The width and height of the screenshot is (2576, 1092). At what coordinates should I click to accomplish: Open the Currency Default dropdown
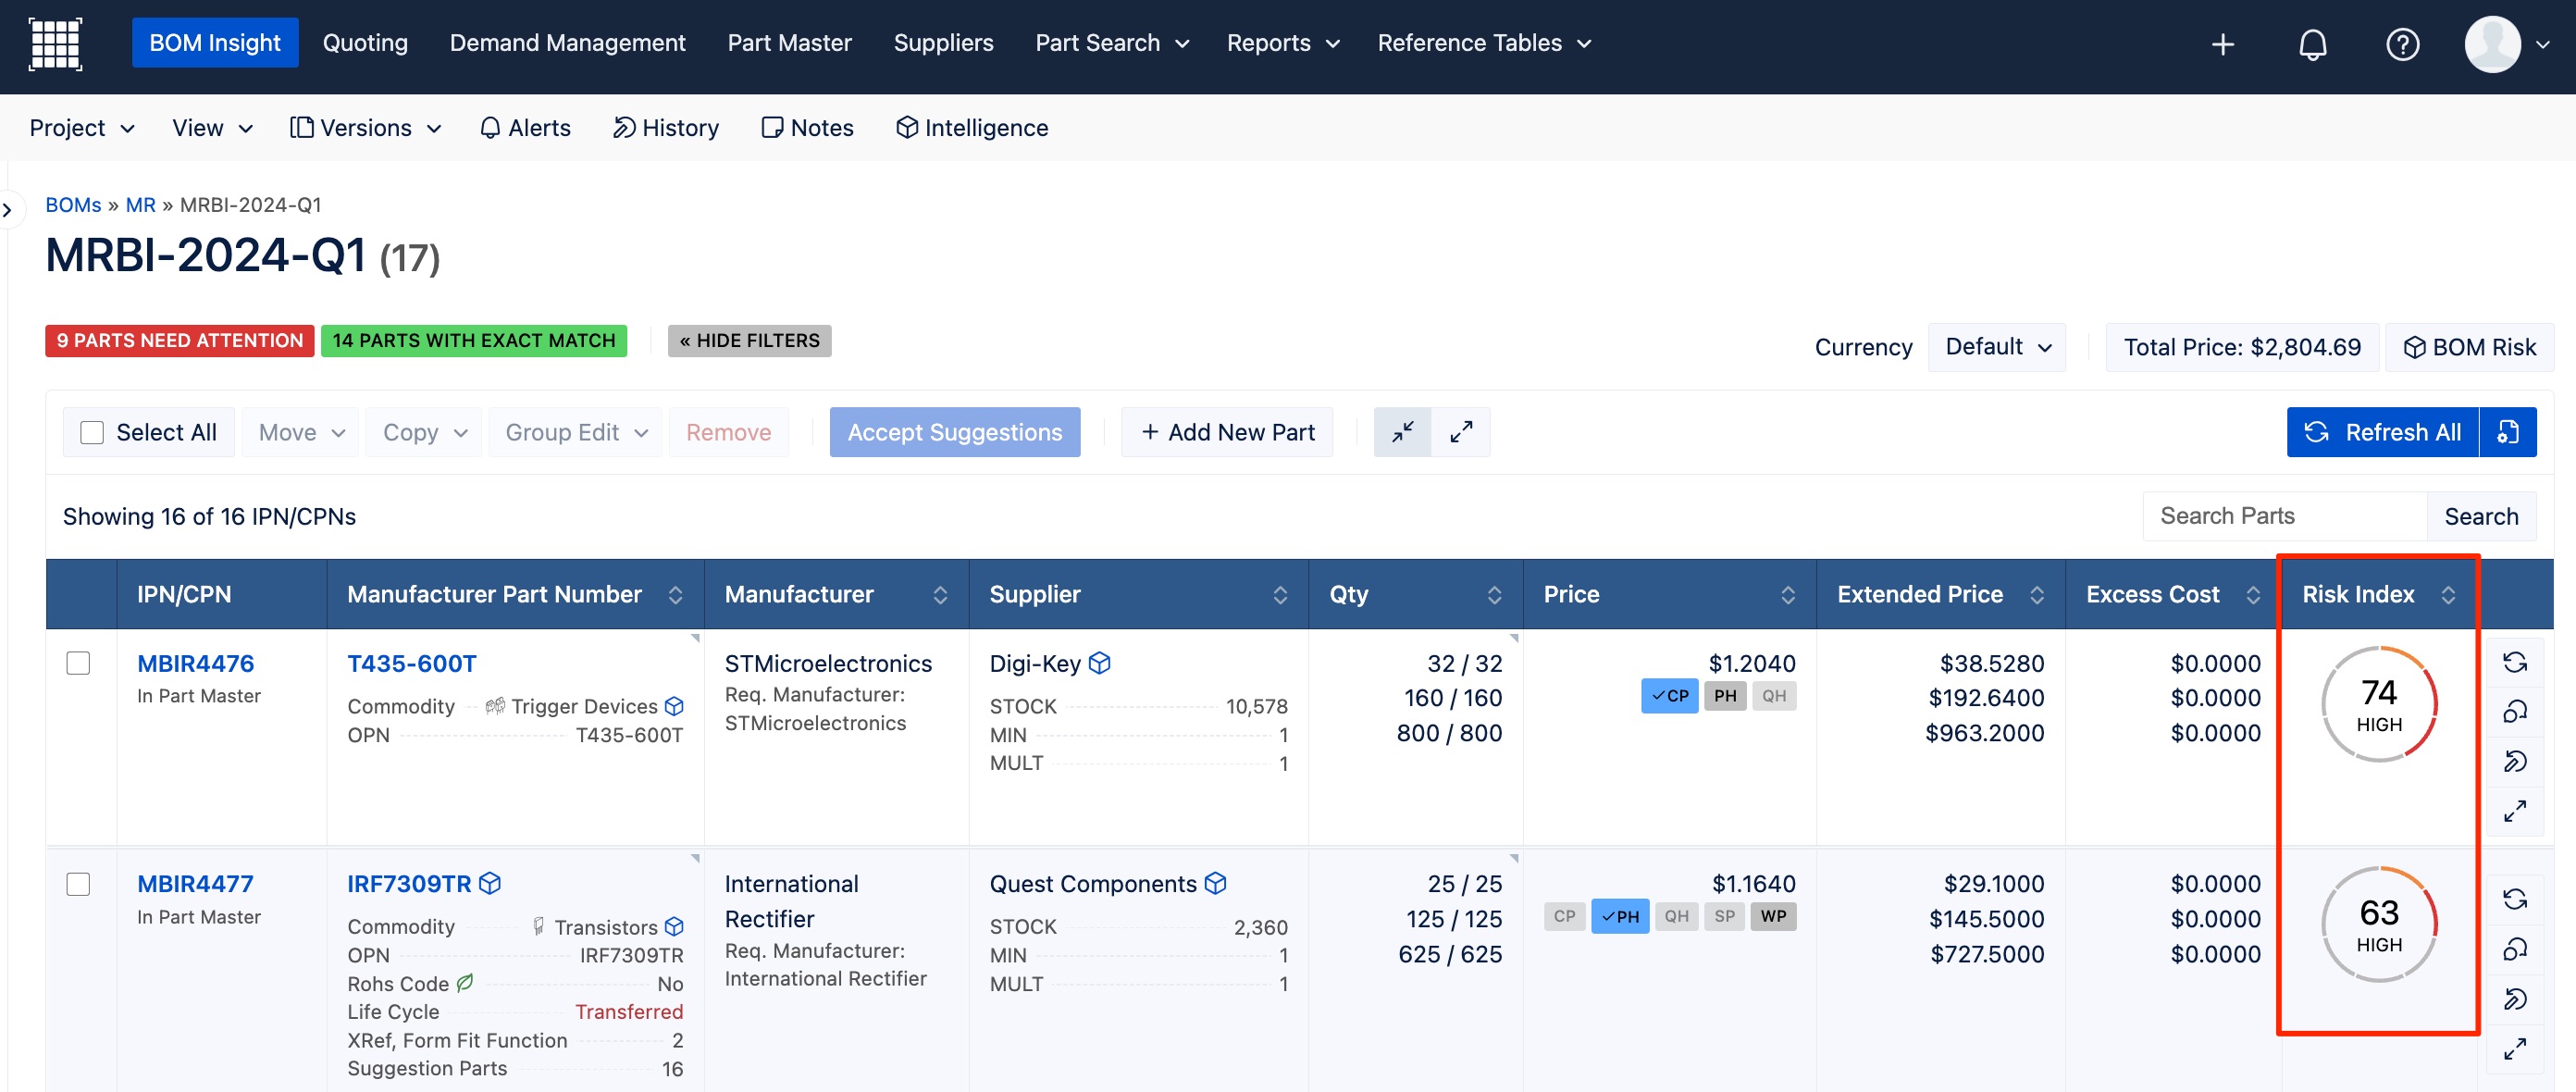coord(1996,347)
